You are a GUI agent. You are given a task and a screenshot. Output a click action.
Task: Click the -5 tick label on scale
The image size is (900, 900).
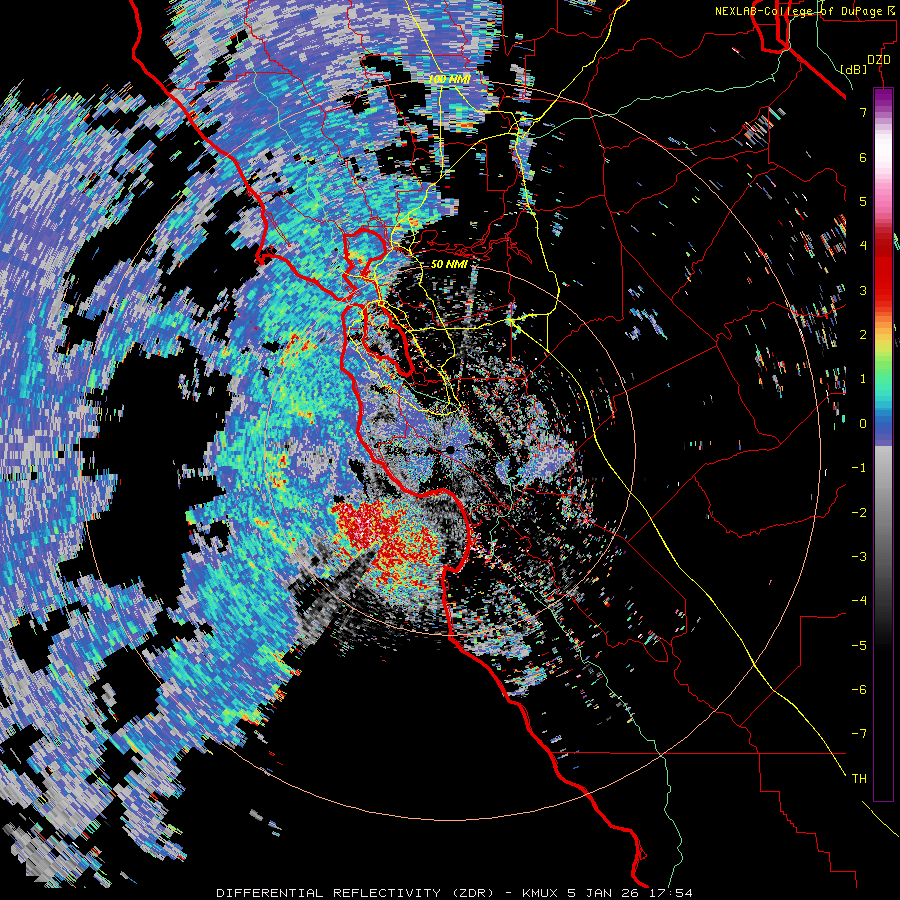859,646
